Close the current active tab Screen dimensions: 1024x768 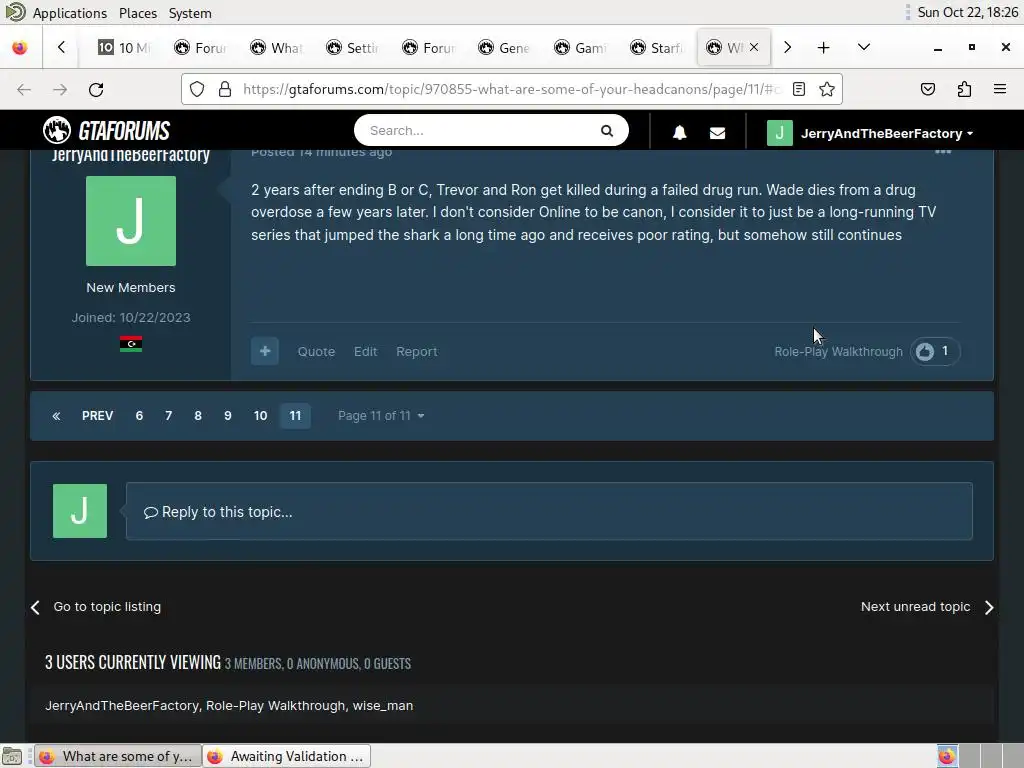pyautogui.click(x=754, y=47)
